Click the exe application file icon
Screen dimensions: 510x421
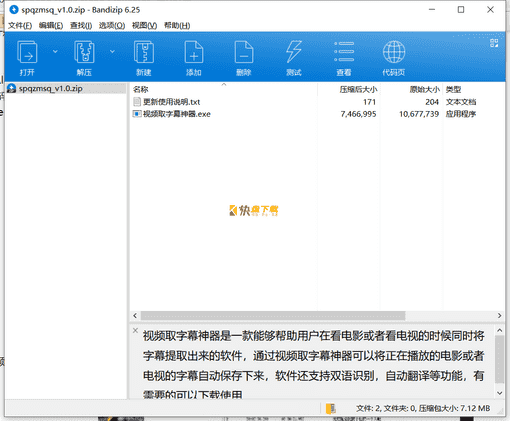[137, 114]
